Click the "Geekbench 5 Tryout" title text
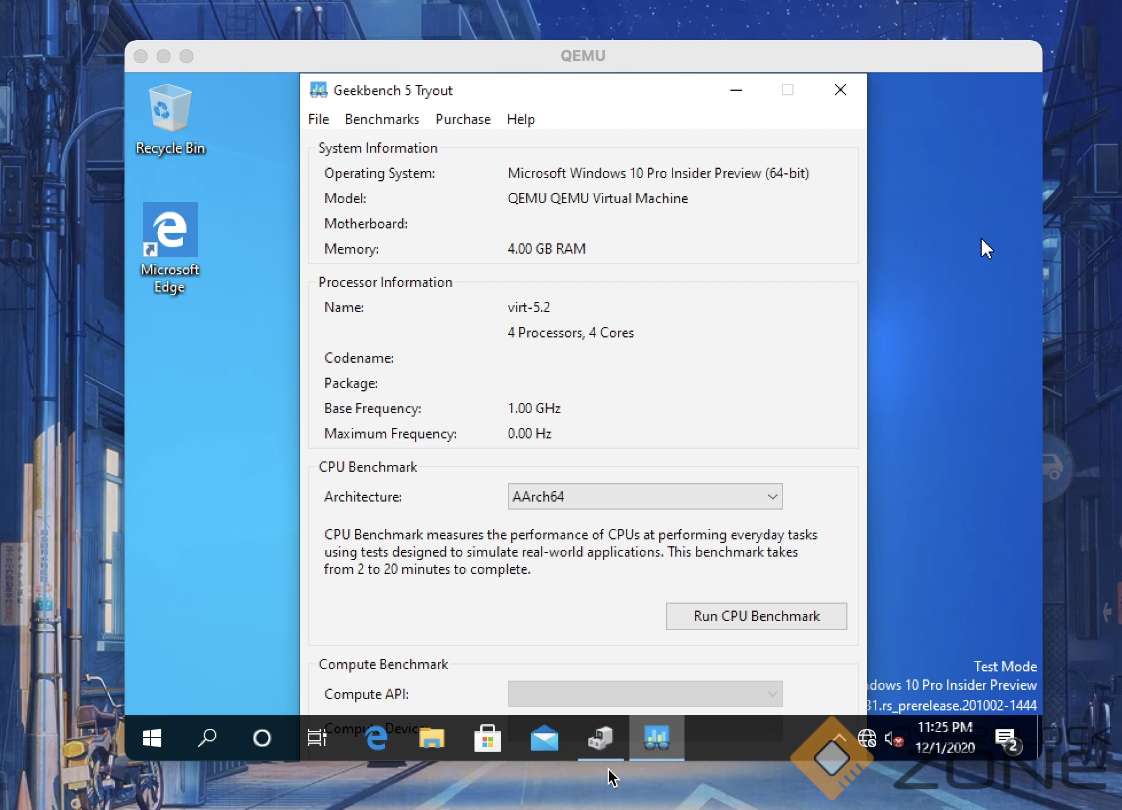The height and width of the screenshot is (810, 1122). pyautogui.click(x=393, y=90)
